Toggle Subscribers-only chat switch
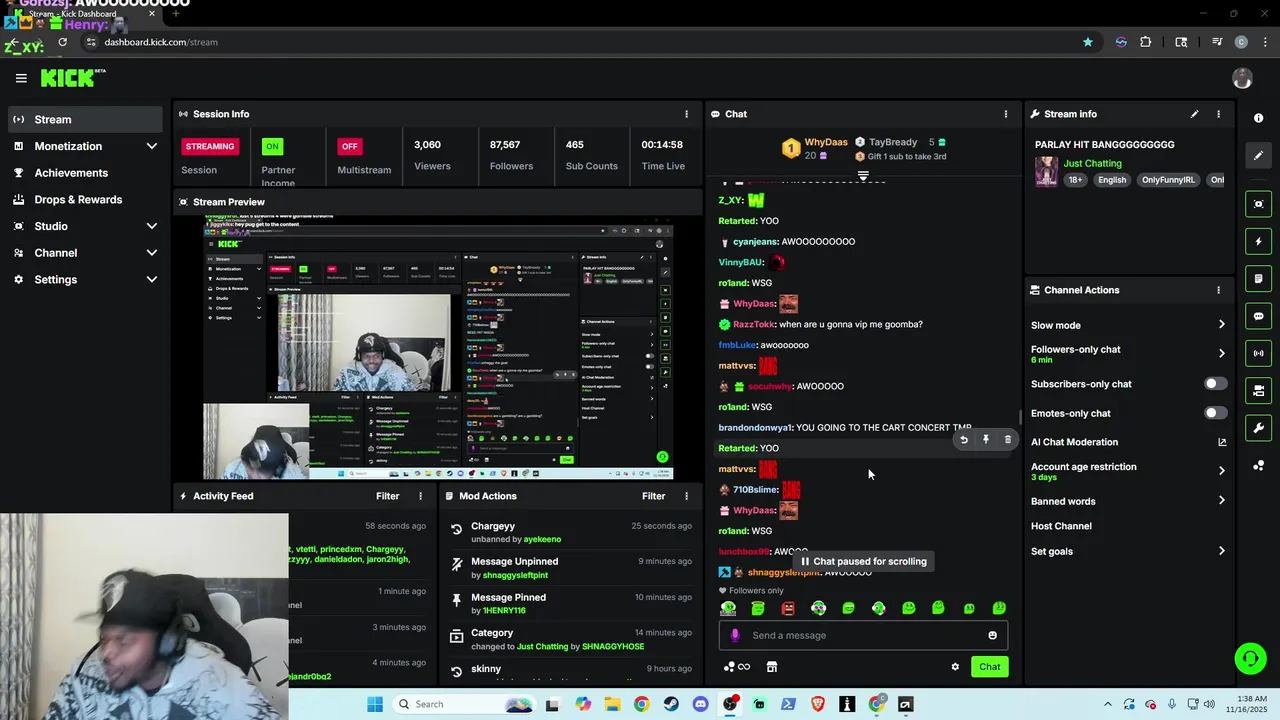Screen dimensions: 1280x720 click(1215, 384)
